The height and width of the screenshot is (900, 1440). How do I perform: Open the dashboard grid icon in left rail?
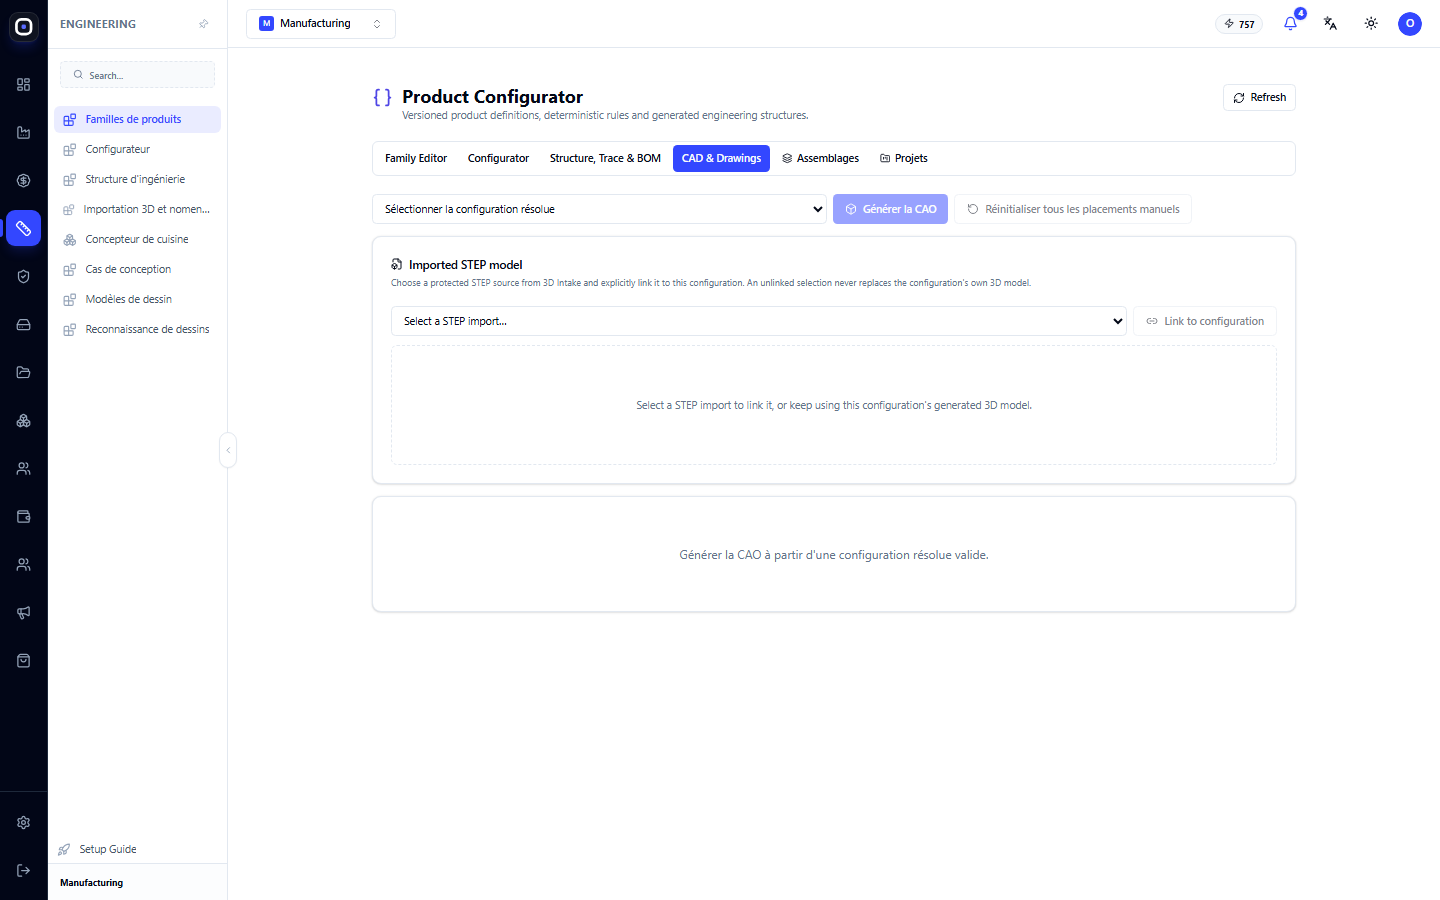pyautogui.click(x=24, y=85)
